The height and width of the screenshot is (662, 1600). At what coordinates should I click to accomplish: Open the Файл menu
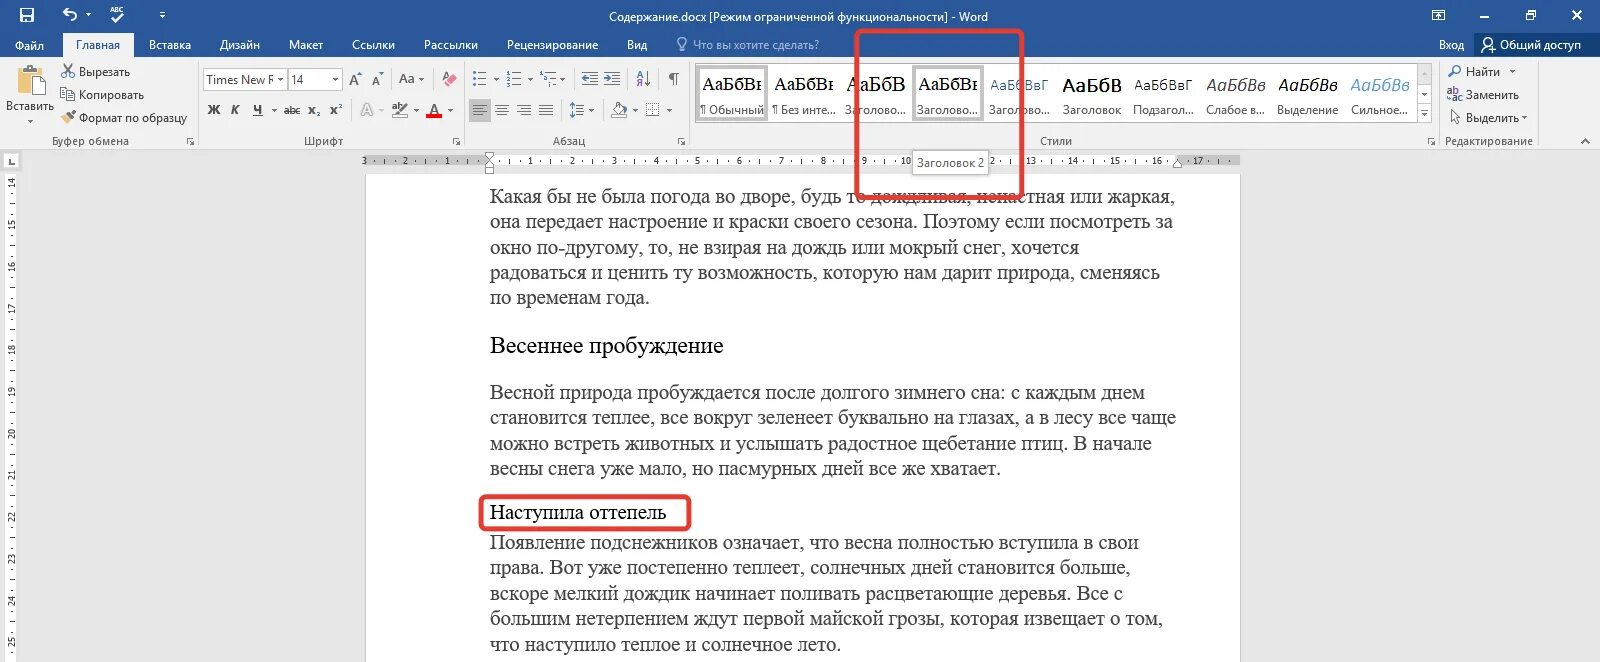(29, 45)
